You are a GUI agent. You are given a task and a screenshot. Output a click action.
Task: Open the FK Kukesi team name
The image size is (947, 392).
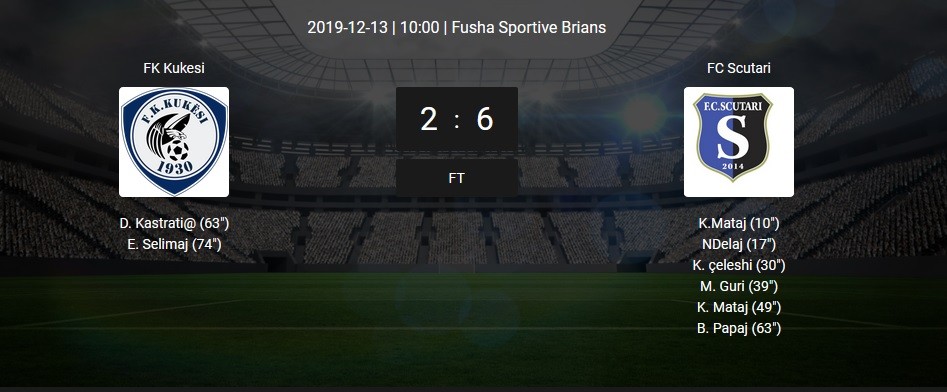tap(174, 68)
